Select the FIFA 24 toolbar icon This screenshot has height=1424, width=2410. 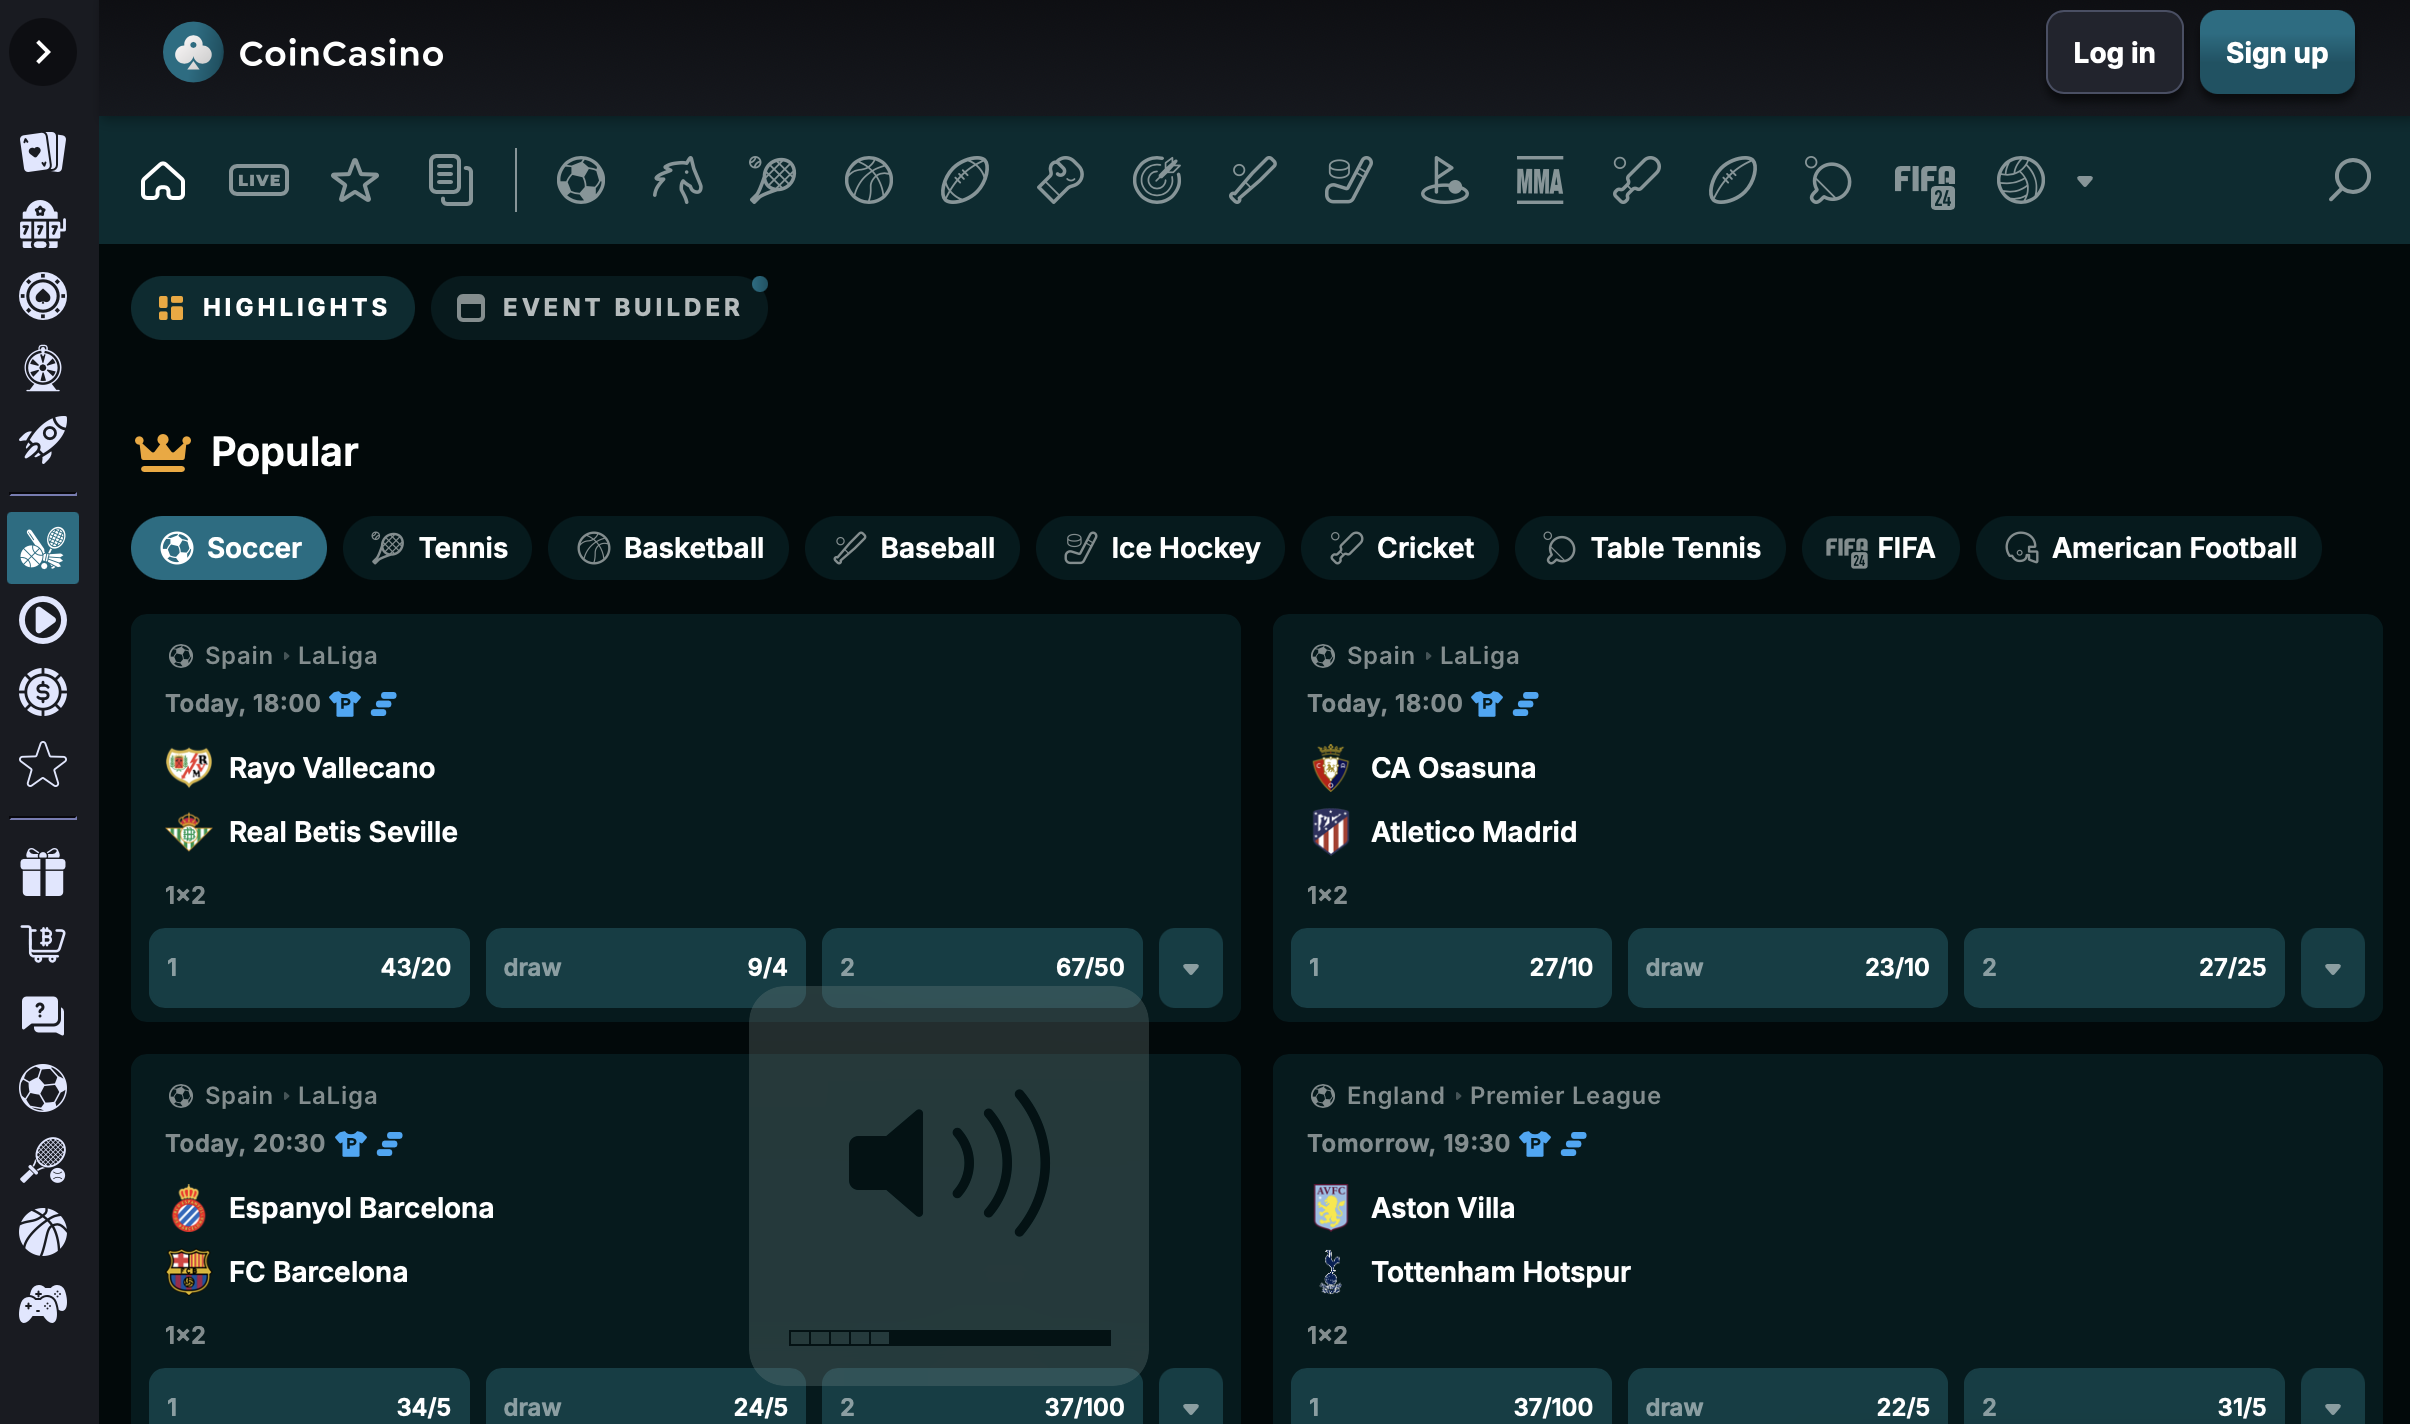click(1925, 184)
